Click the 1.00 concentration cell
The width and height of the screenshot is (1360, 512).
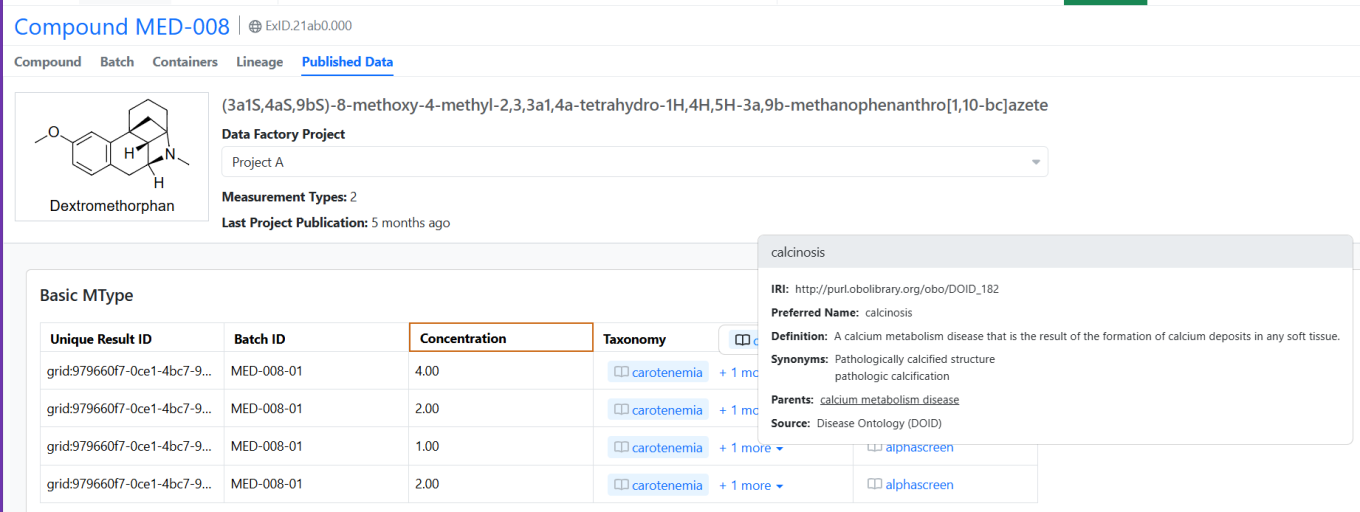click(501, 446)
